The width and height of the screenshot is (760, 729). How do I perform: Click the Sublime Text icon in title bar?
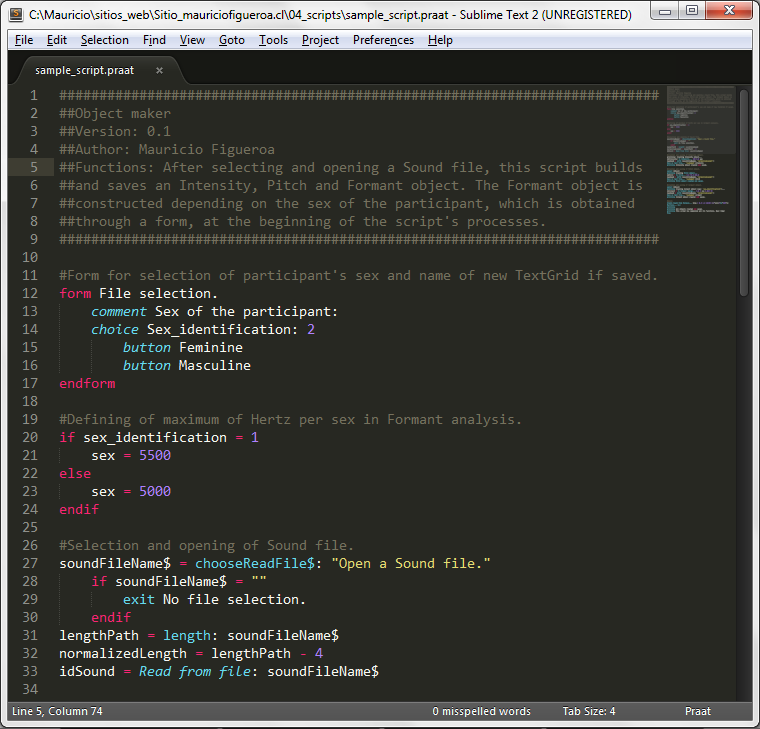click(x=16, y=15)
